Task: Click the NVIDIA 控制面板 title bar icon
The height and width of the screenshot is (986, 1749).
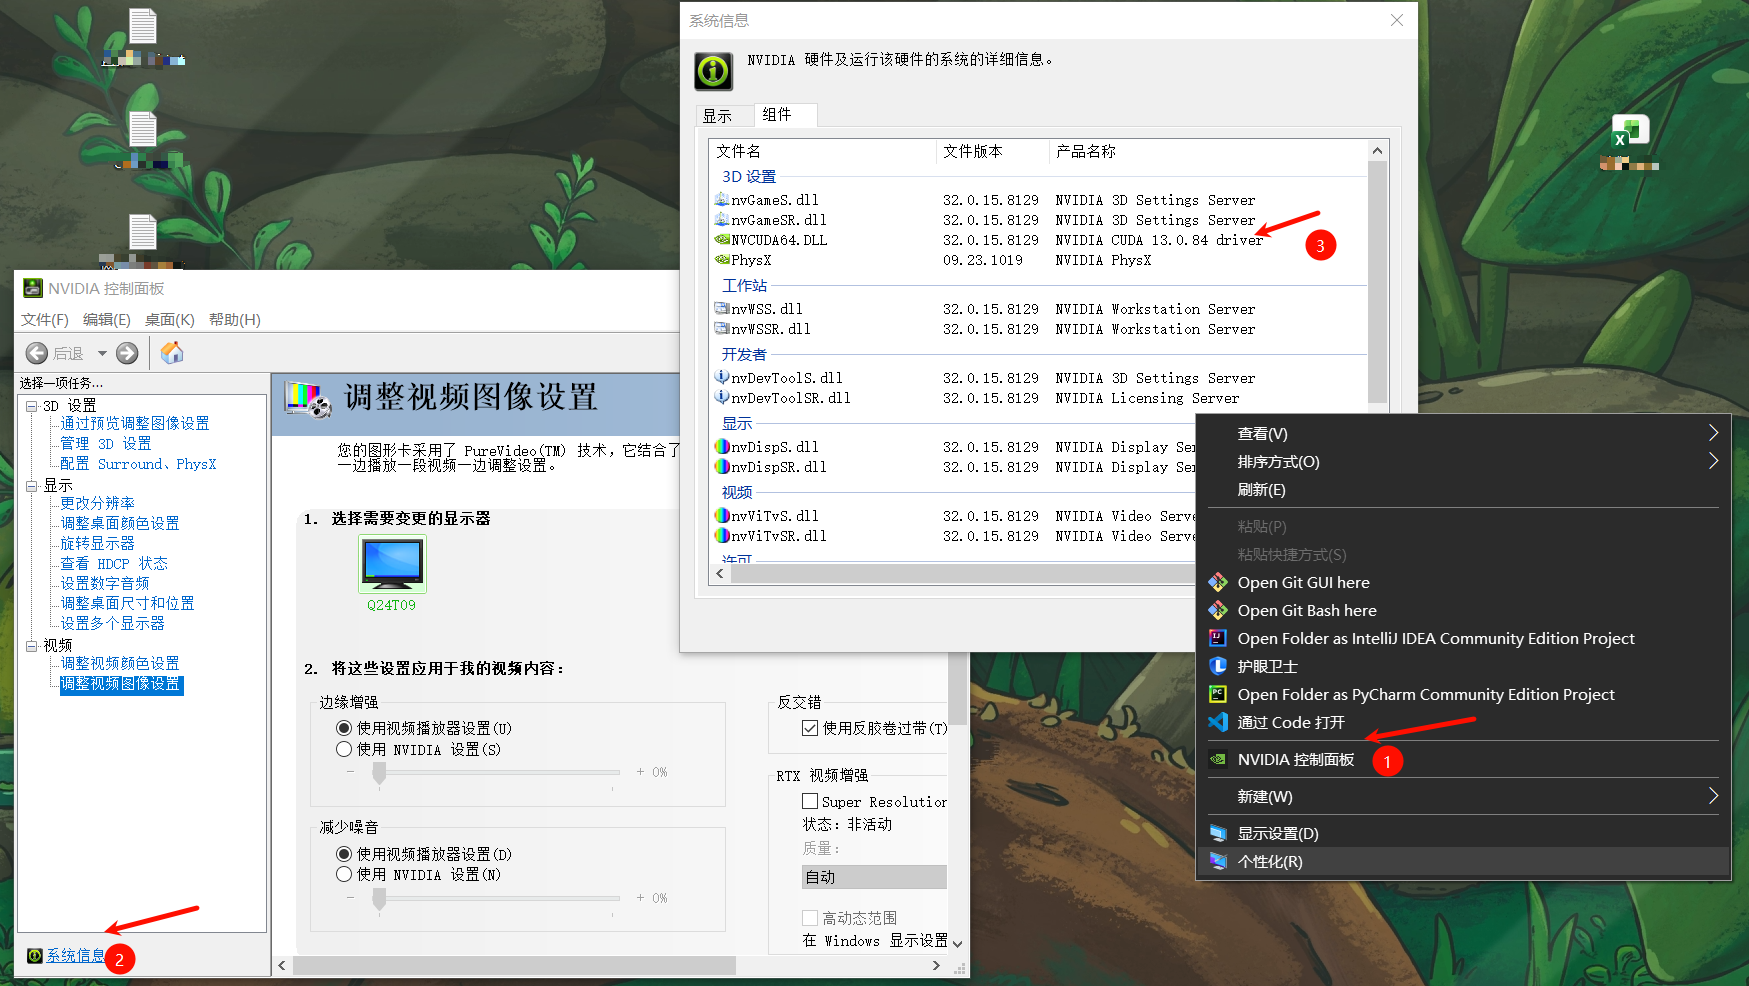Action: point(33,289)
